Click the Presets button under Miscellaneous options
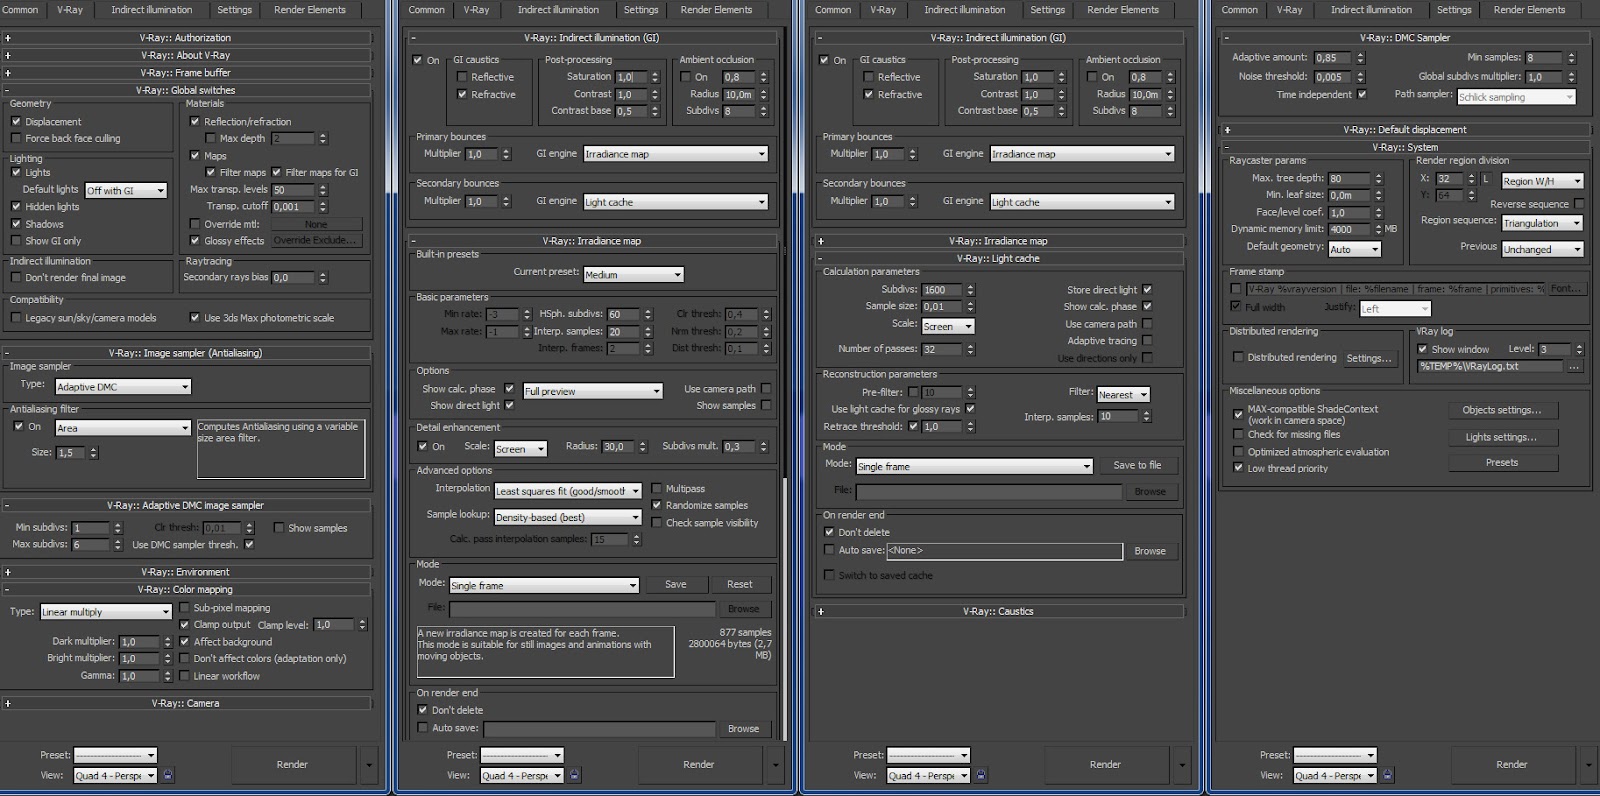This screenshot has height=796, width=1600. [1502, 462]
